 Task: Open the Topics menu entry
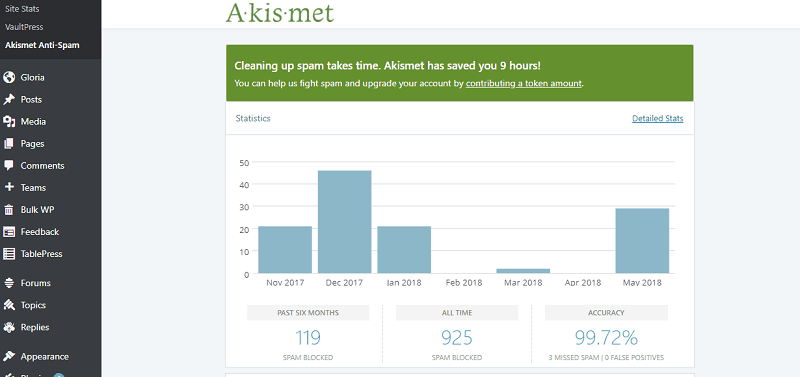point(33,305)
